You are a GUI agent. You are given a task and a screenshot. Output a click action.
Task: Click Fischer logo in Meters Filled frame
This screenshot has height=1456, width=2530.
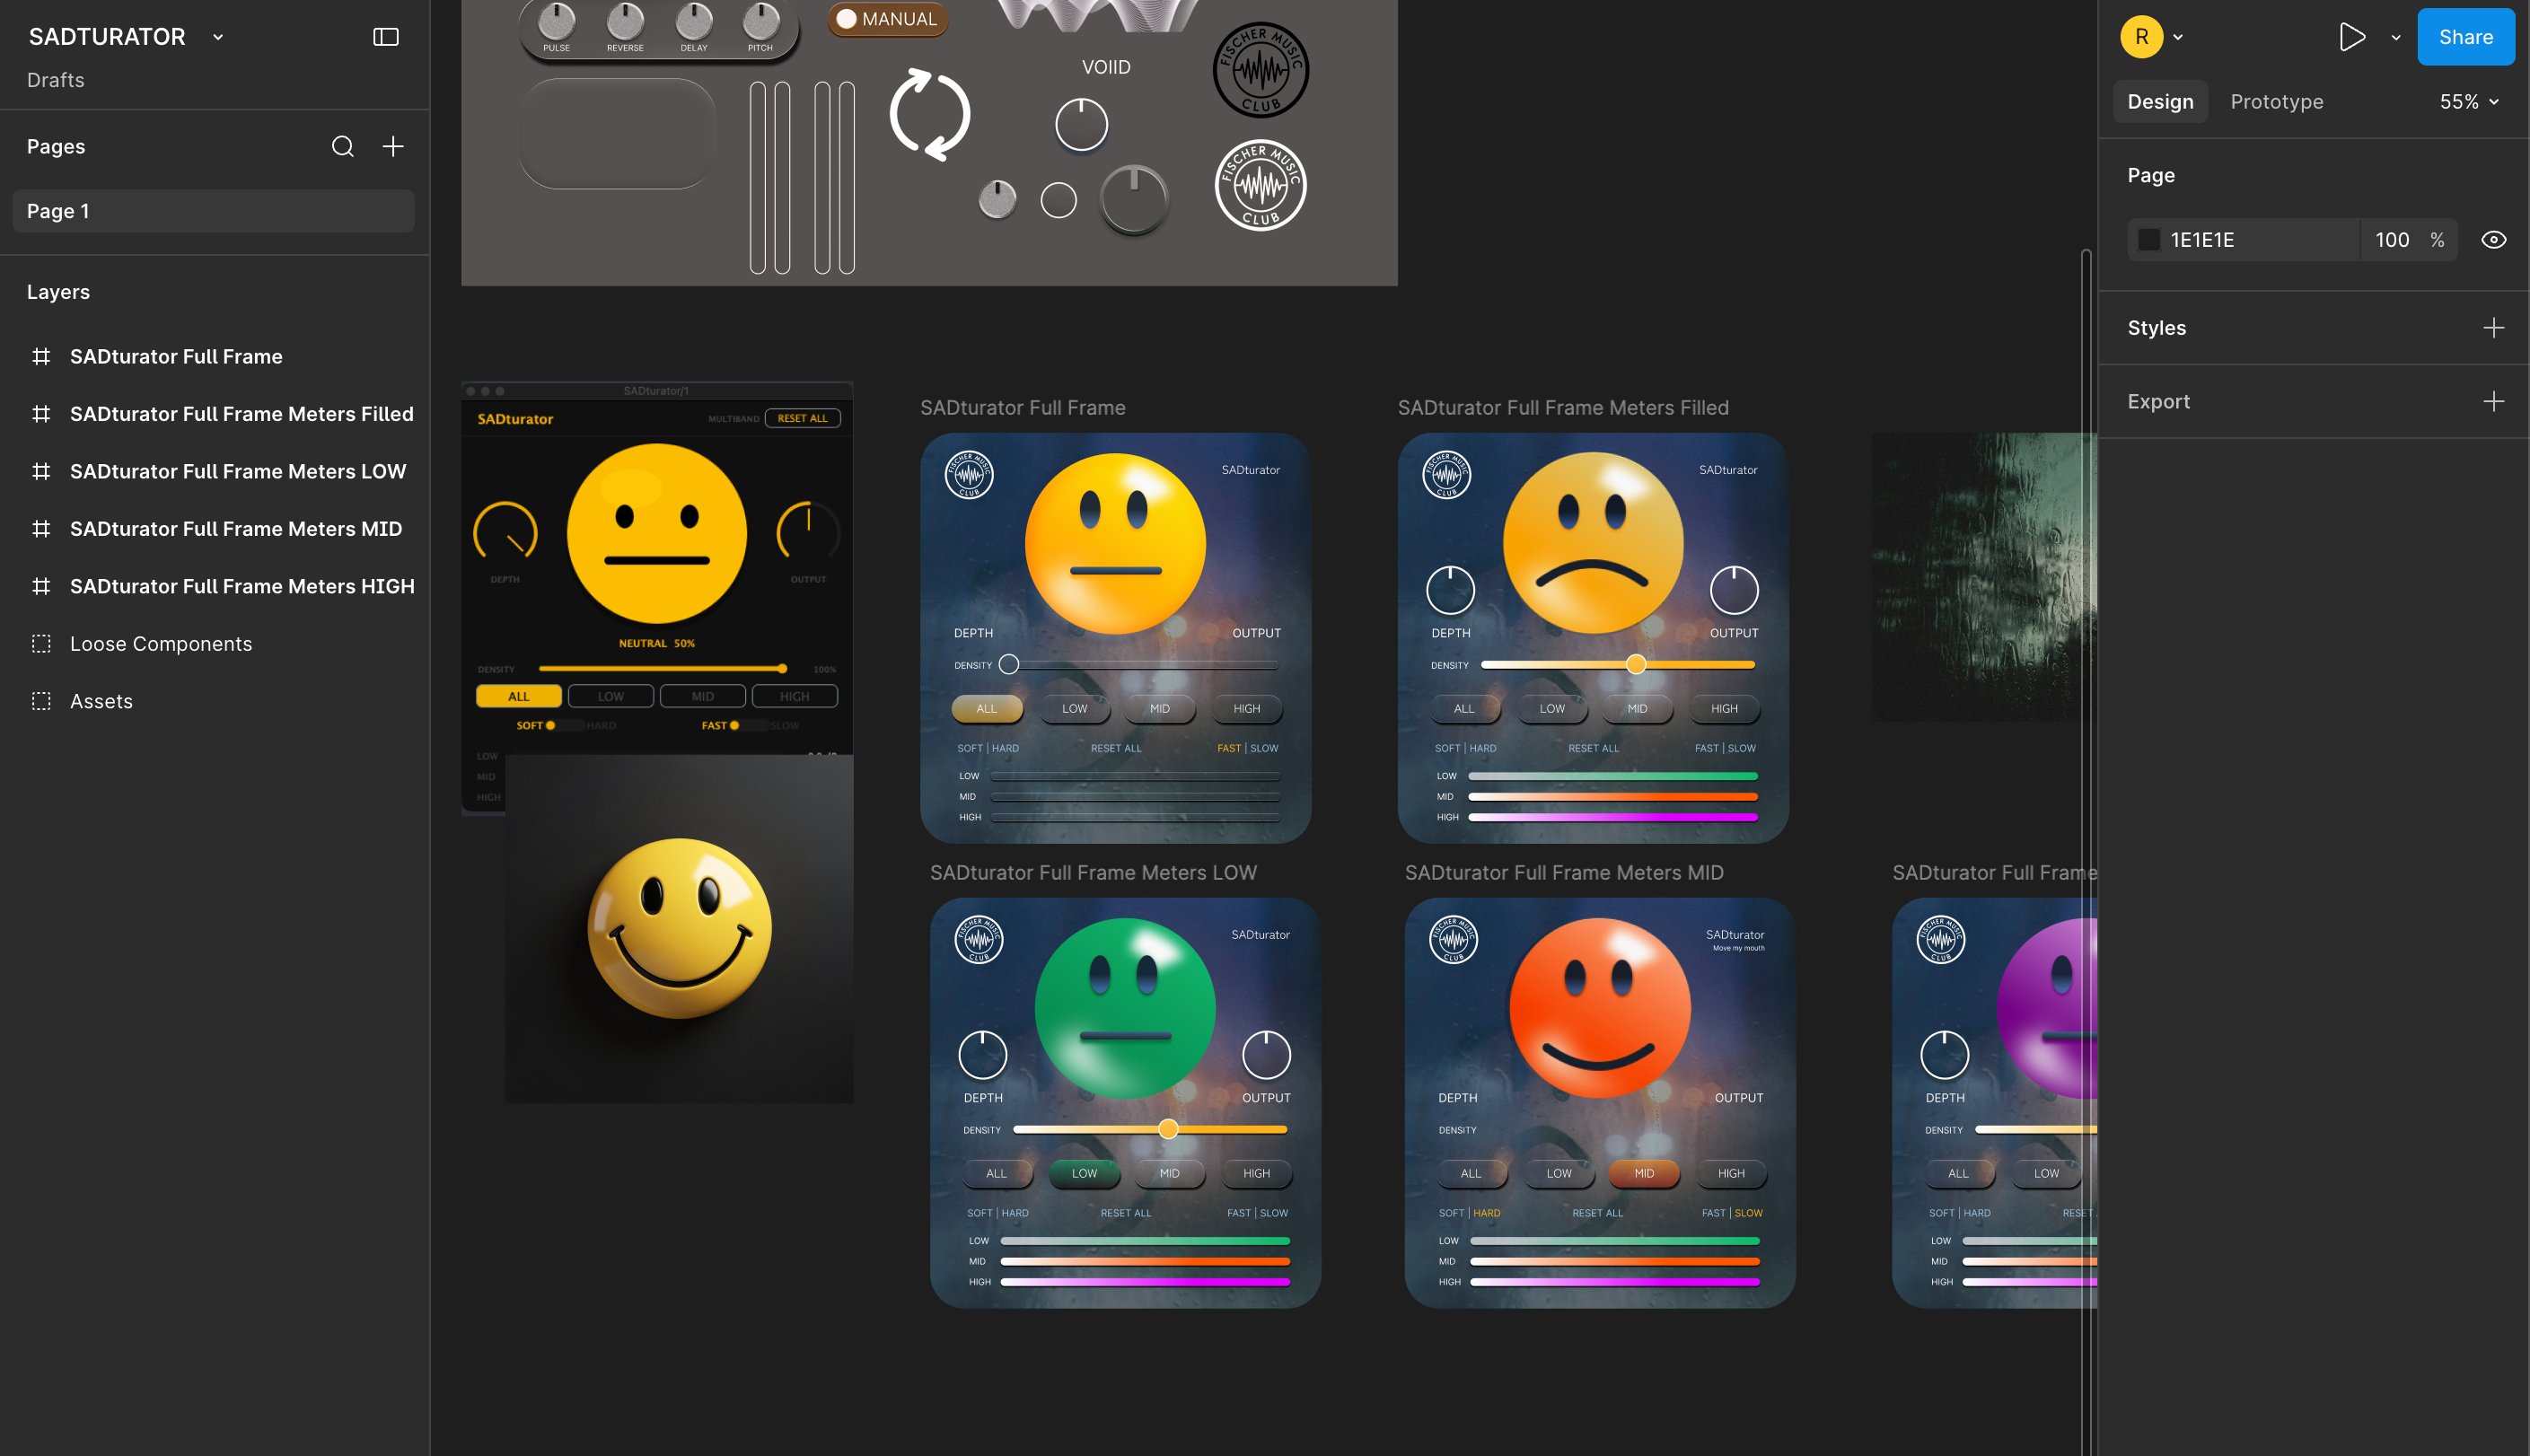click(1446, 475)
